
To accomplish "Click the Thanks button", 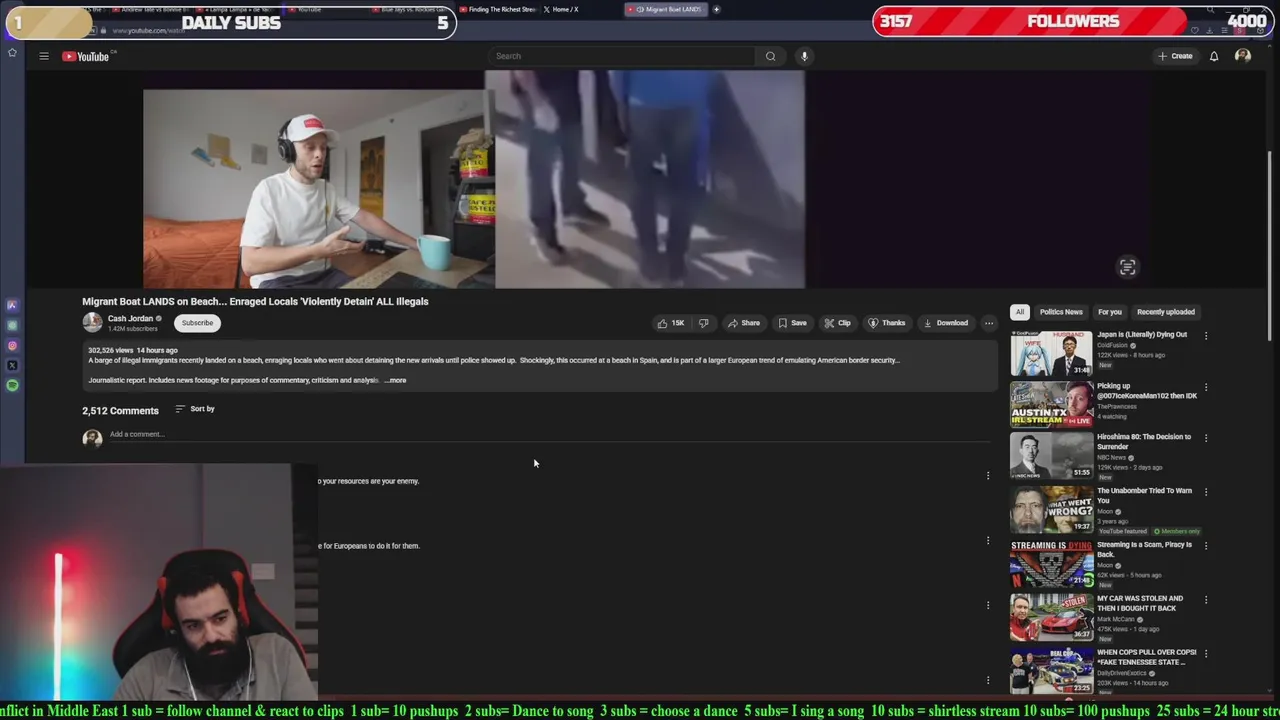I will coord(887,323).
